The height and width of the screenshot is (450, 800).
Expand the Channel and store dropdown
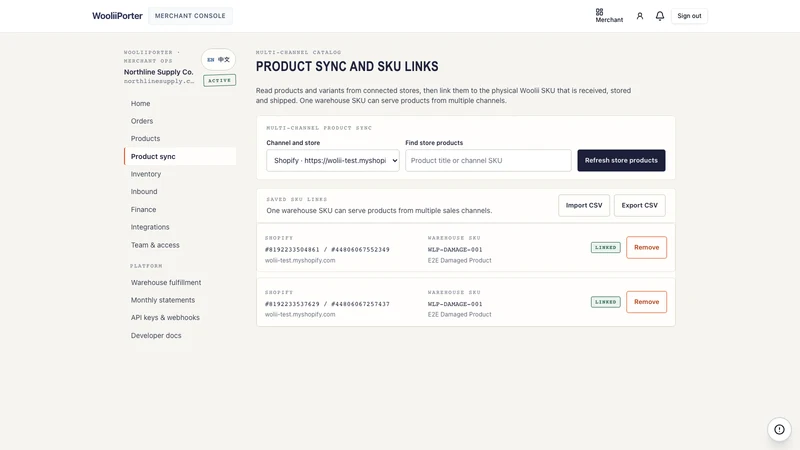[333, 160]
